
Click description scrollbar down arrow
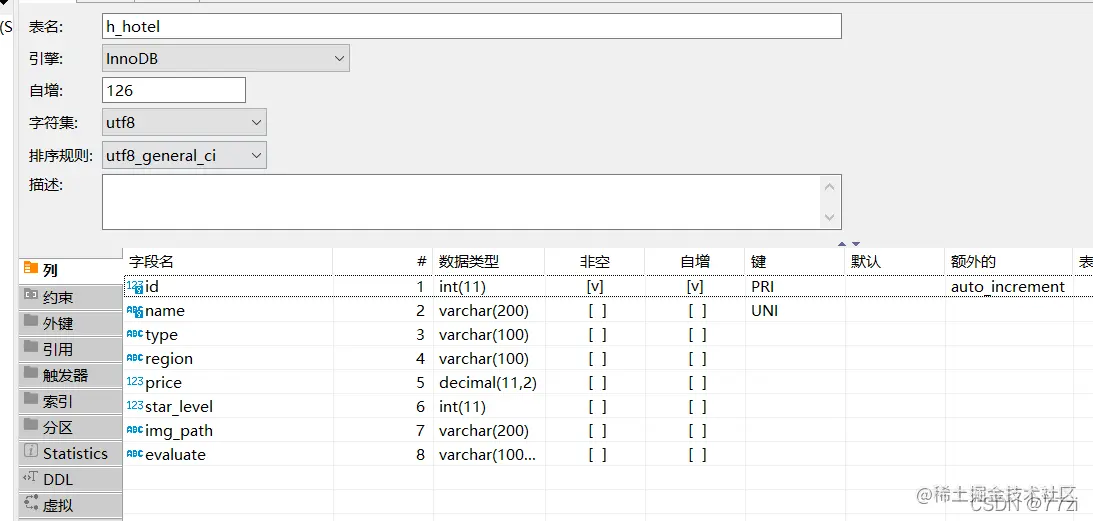pyautogui.click(x=830, y=217)
